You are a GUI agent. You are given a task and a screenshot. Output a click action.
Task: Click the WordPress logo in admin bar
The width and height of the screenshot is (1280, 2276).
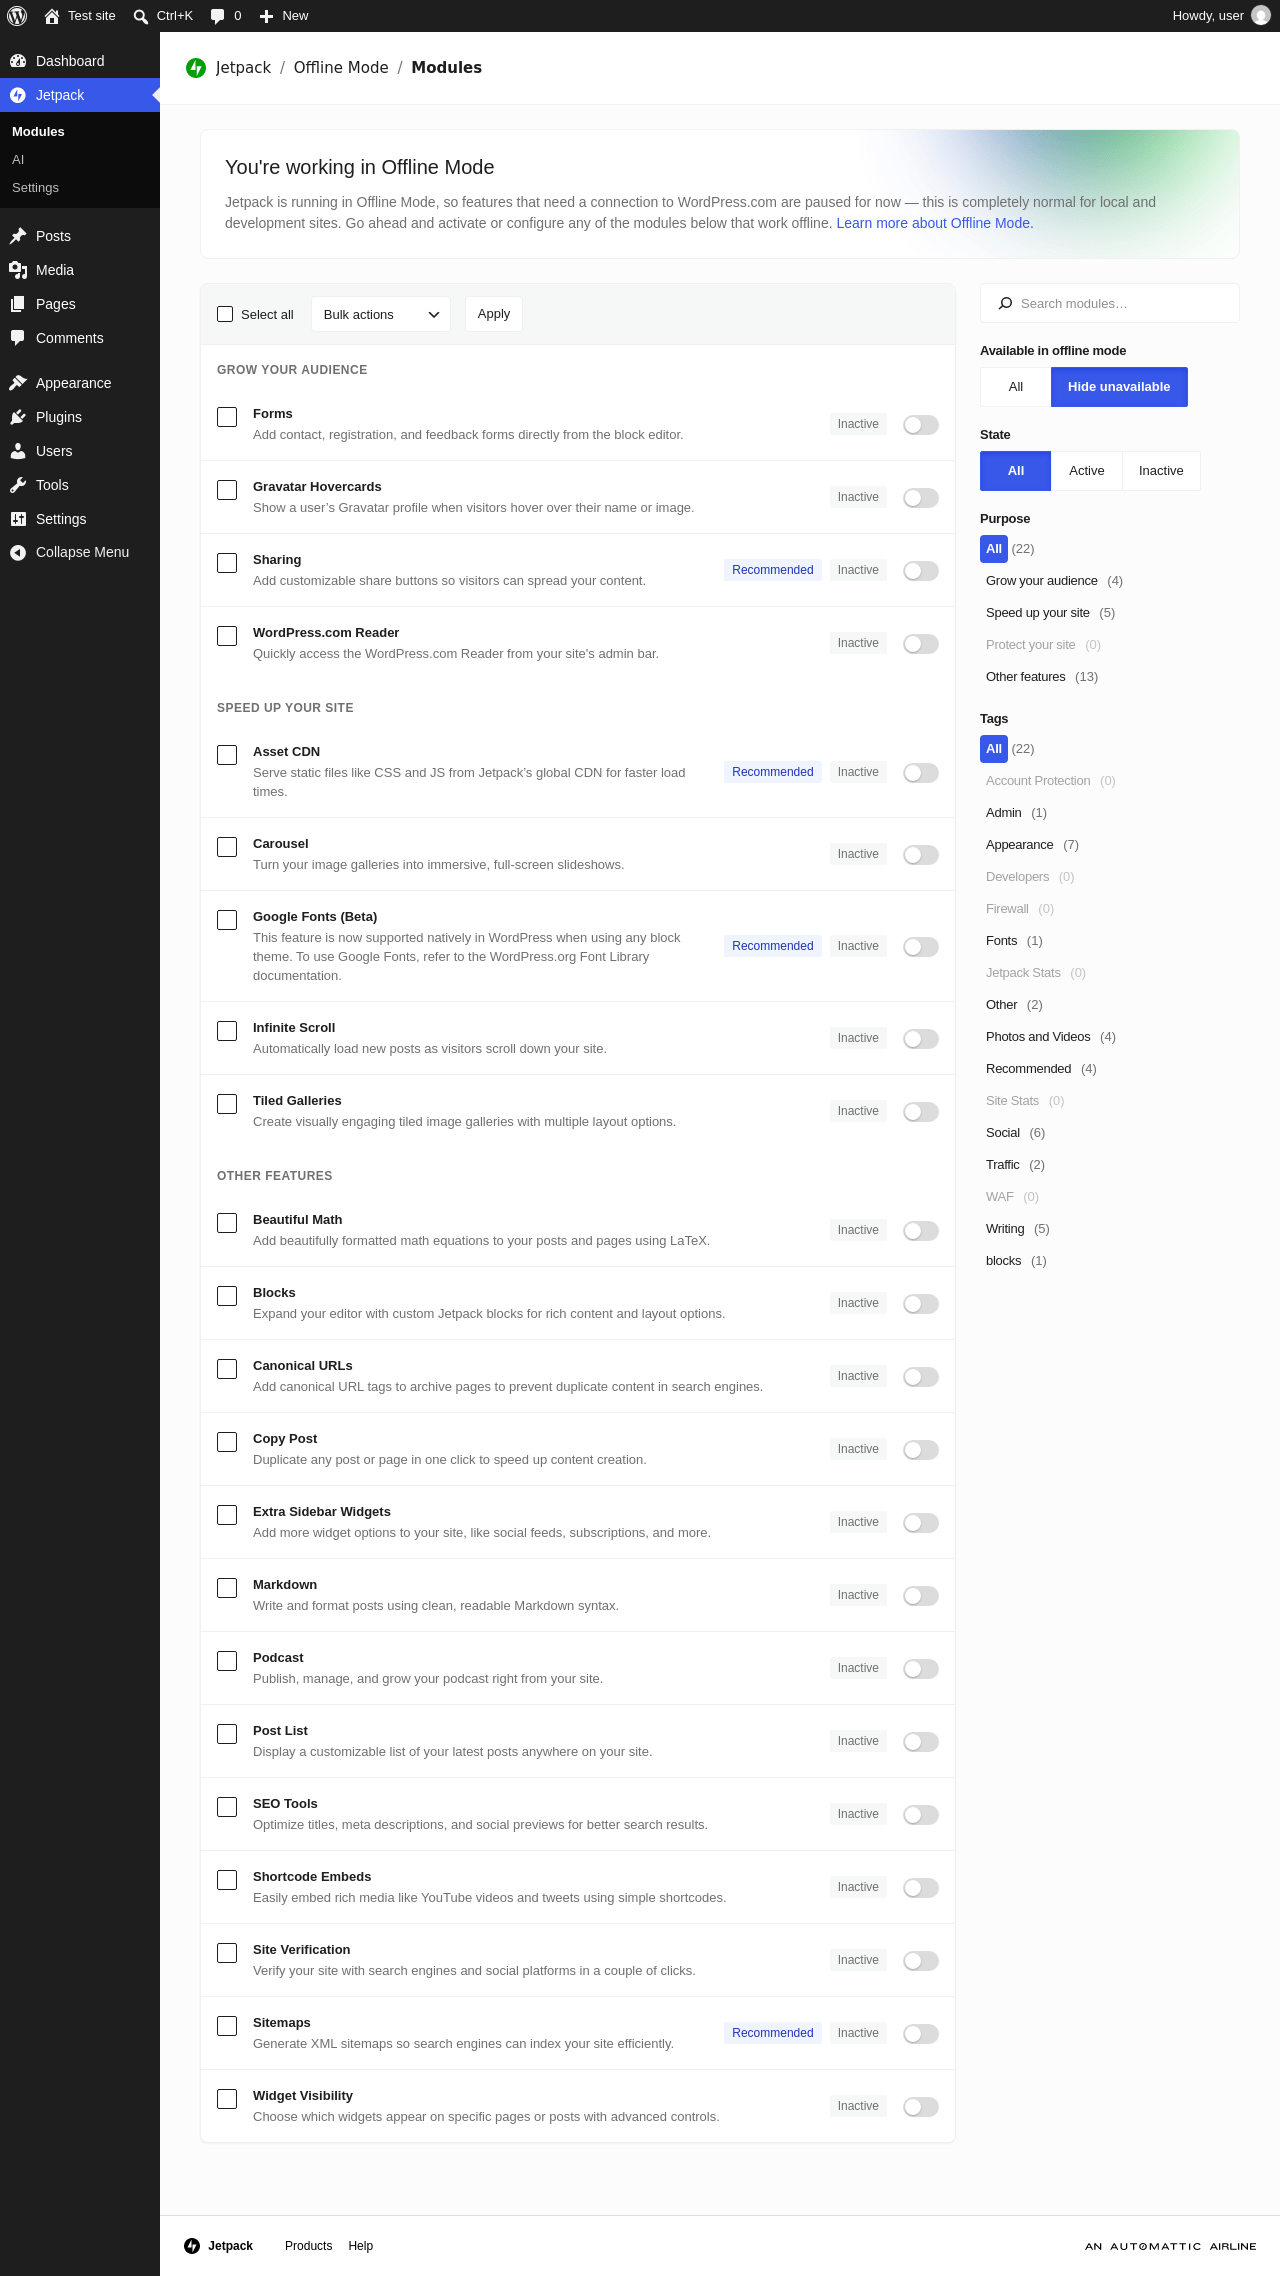[17, 16]
